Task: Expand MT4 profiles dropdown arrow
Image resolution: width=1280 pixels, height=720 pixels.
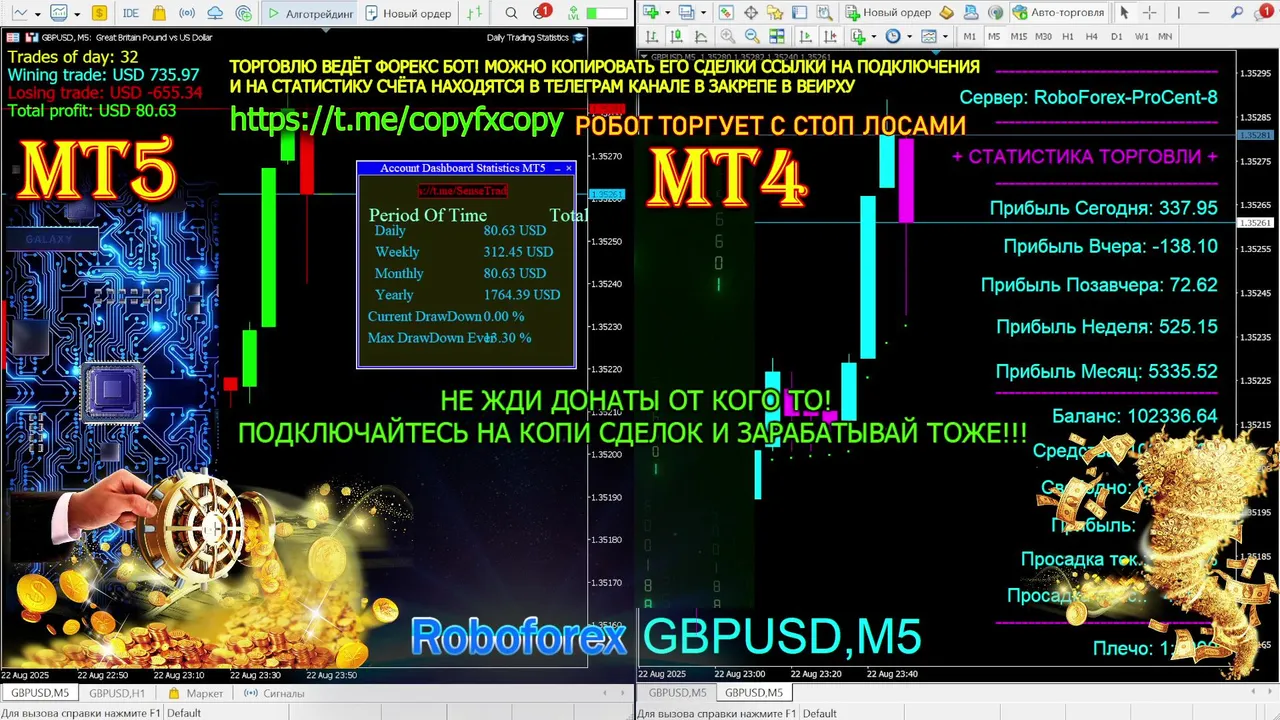Action: tap(703, 13)
